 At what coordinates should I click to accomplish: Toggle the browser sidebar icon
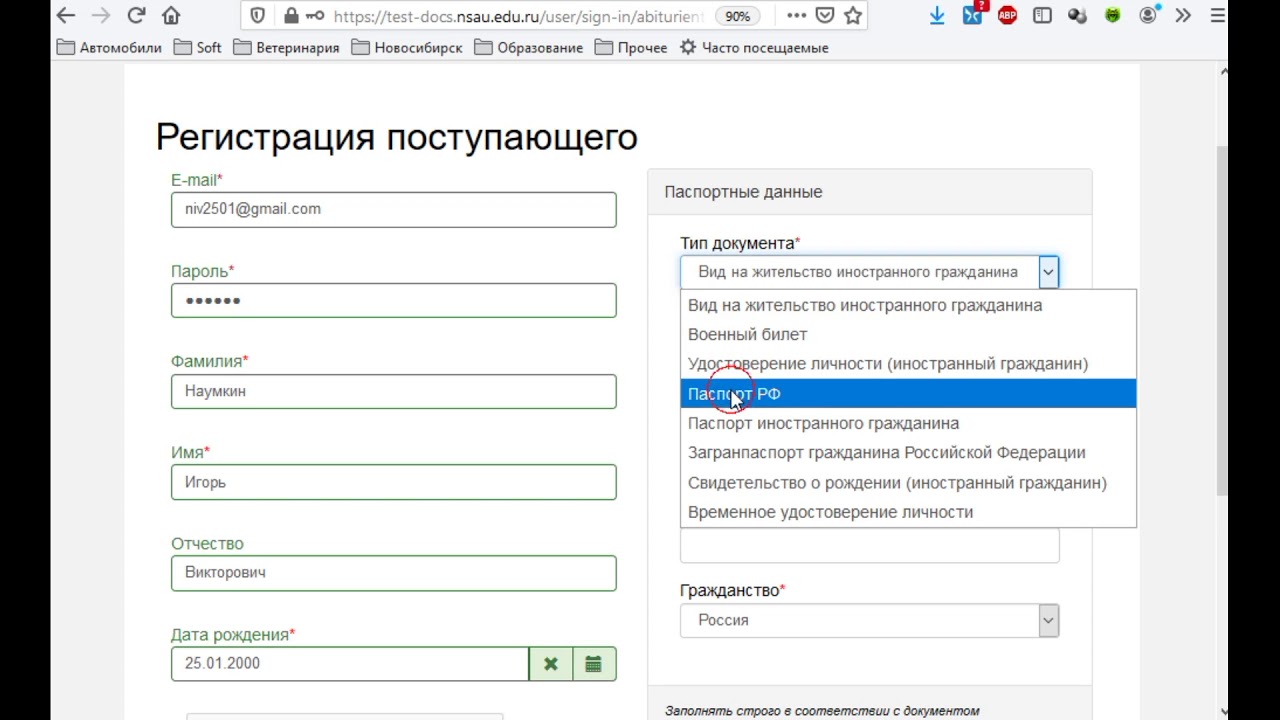coord(1042,16)
